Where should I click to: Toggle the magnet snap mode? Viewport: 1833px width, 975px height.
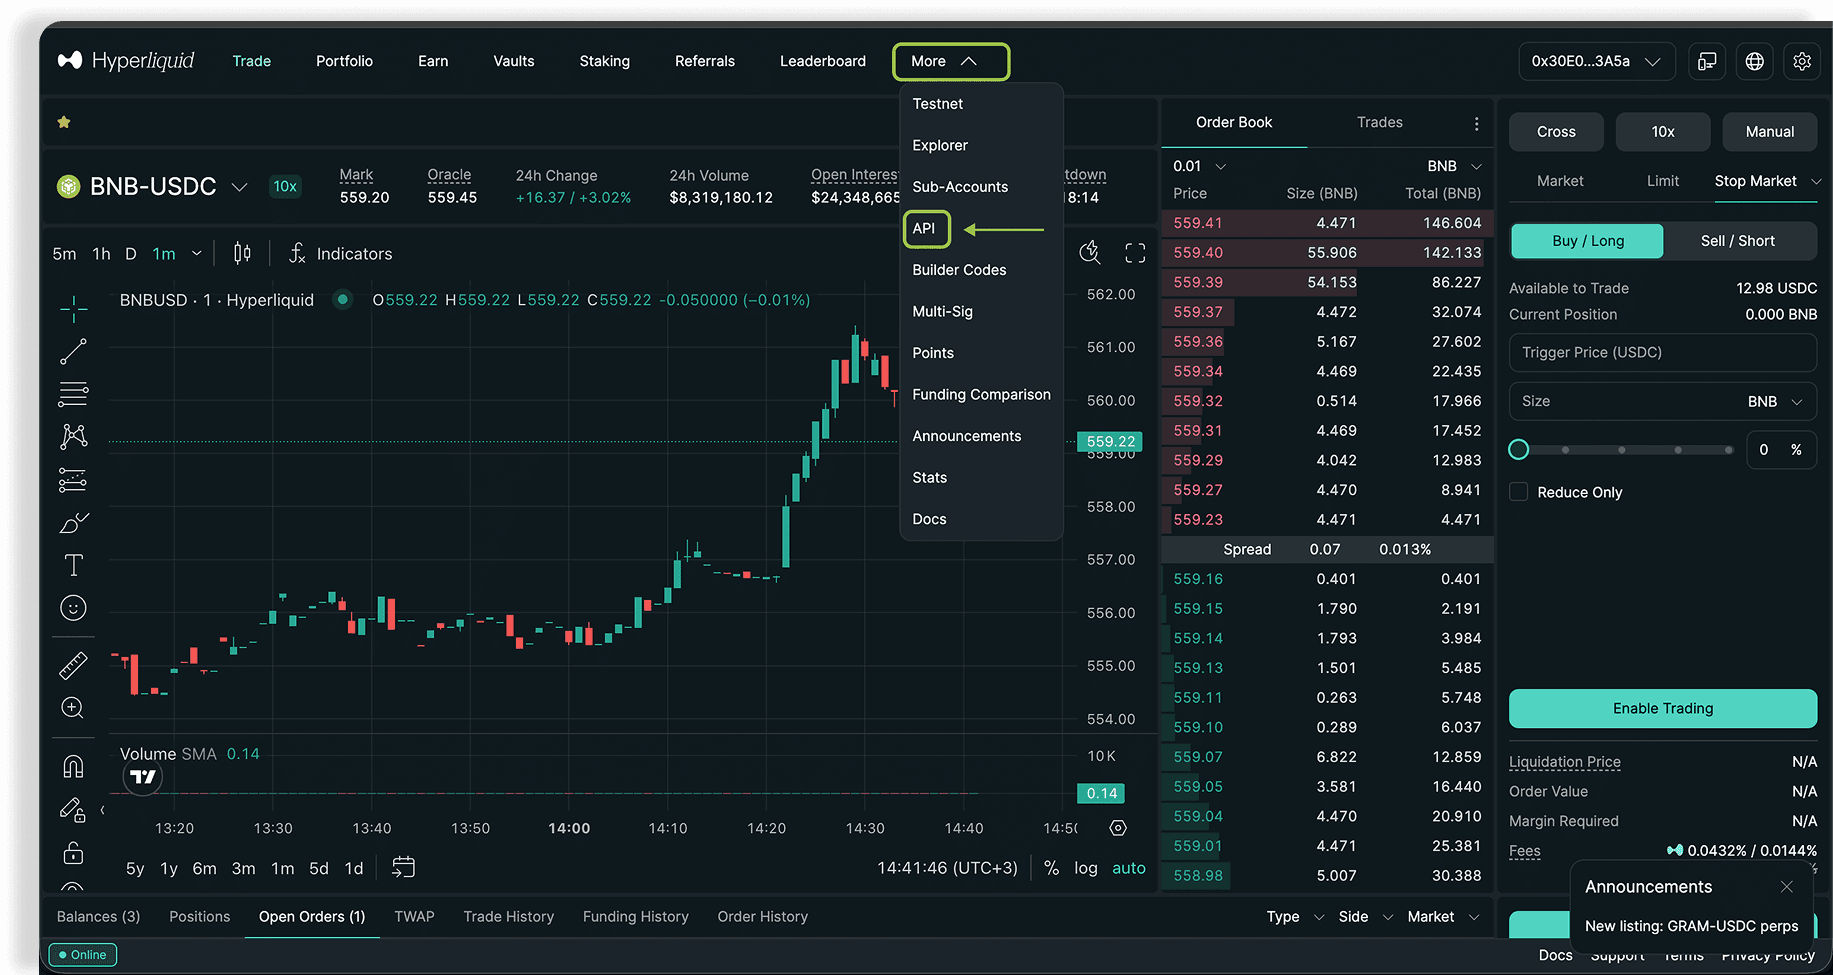point(73,766)
